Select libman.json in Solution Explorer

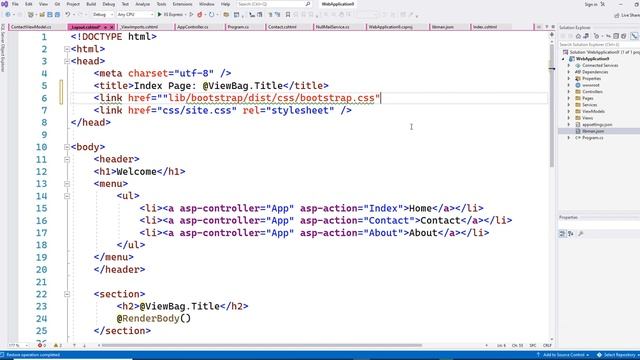(593, 131)
